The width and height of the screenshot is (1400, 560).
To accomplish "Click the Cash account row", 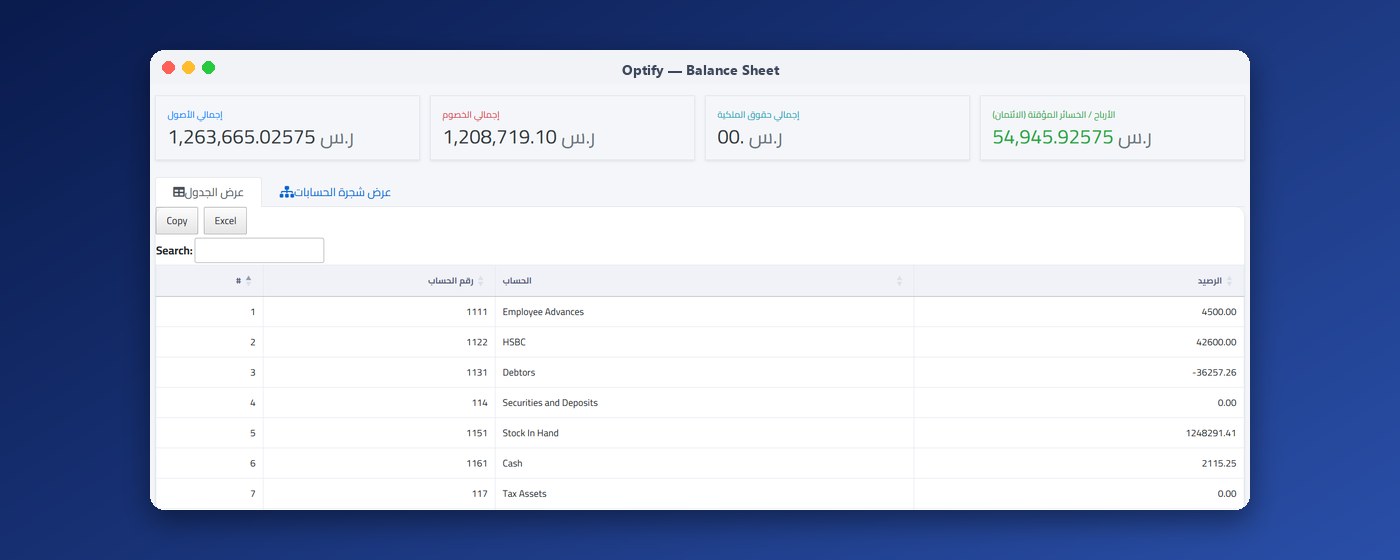I will [x=700, y=463].
